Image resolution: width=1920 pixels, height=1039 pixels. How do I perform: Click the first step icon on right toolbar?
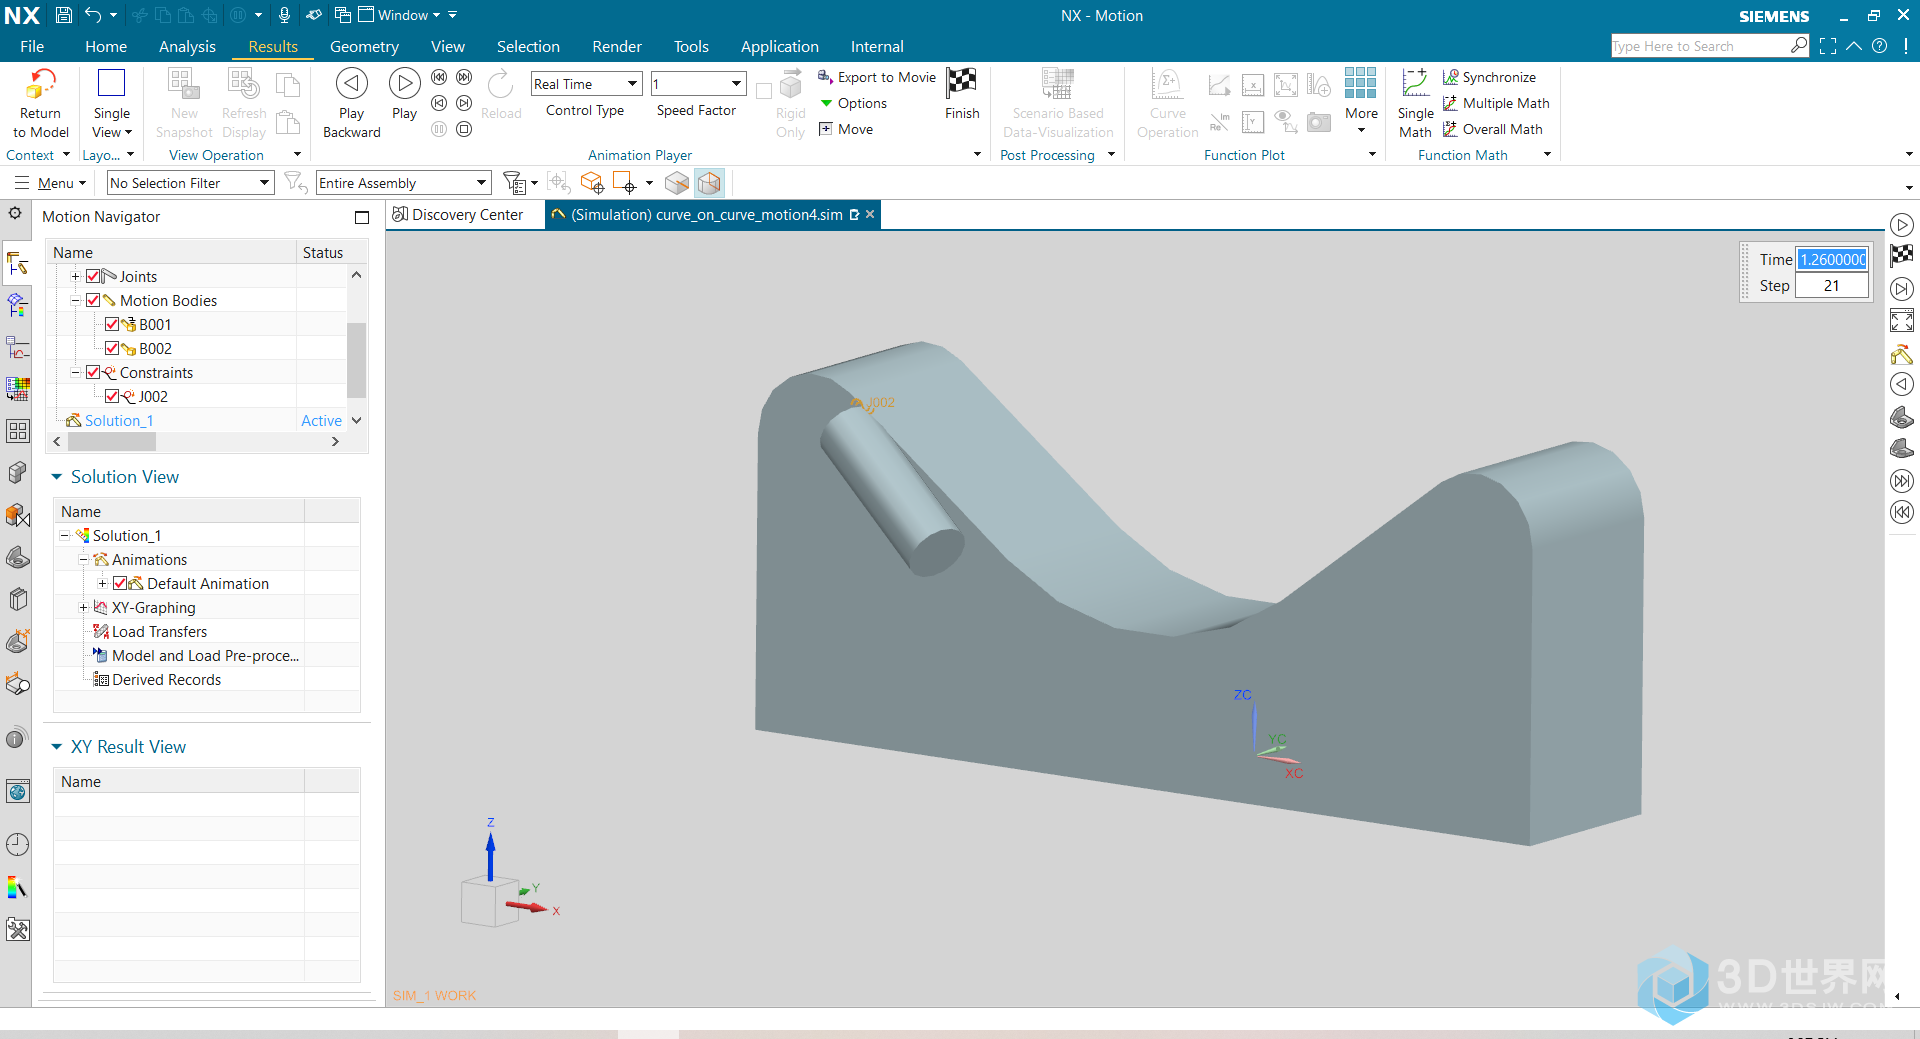click(x=1902, y=513)
